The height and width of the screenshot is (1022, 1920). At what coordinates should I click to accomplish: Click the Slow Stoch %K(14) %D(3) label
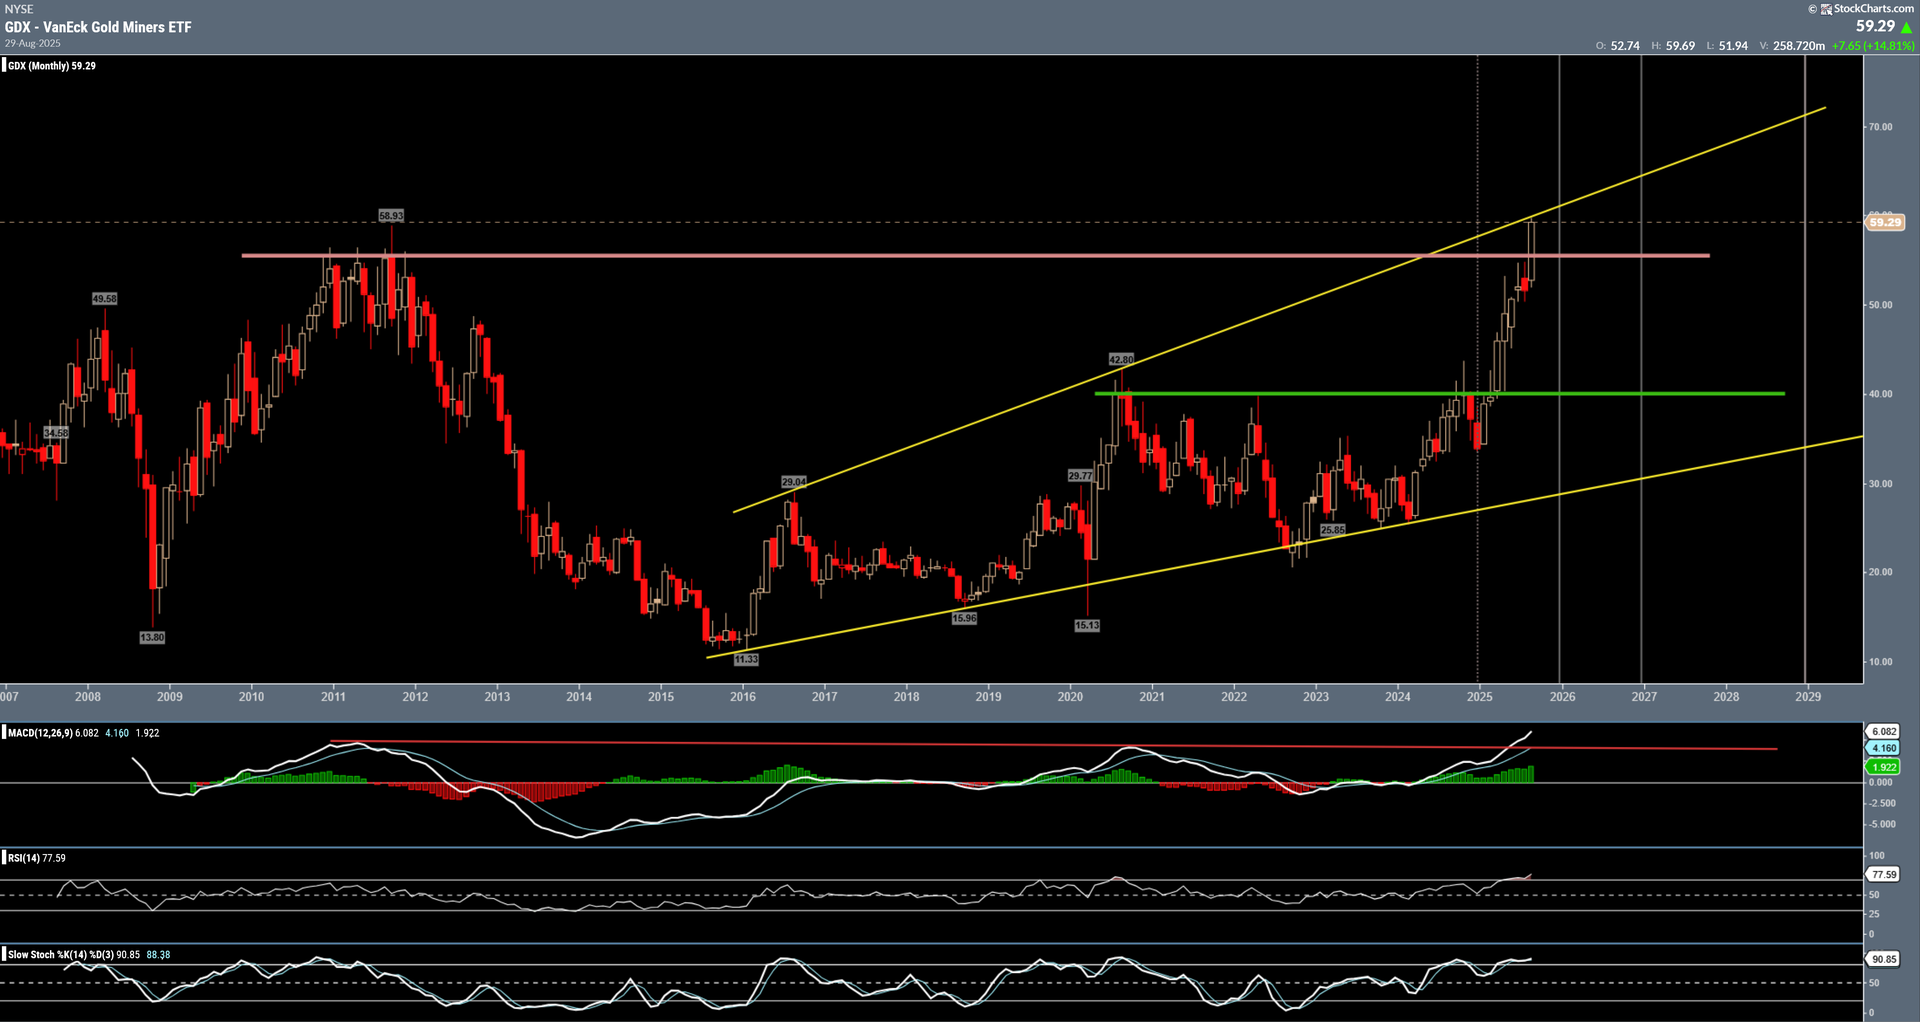pyautogui.click(x=61, y=955)
